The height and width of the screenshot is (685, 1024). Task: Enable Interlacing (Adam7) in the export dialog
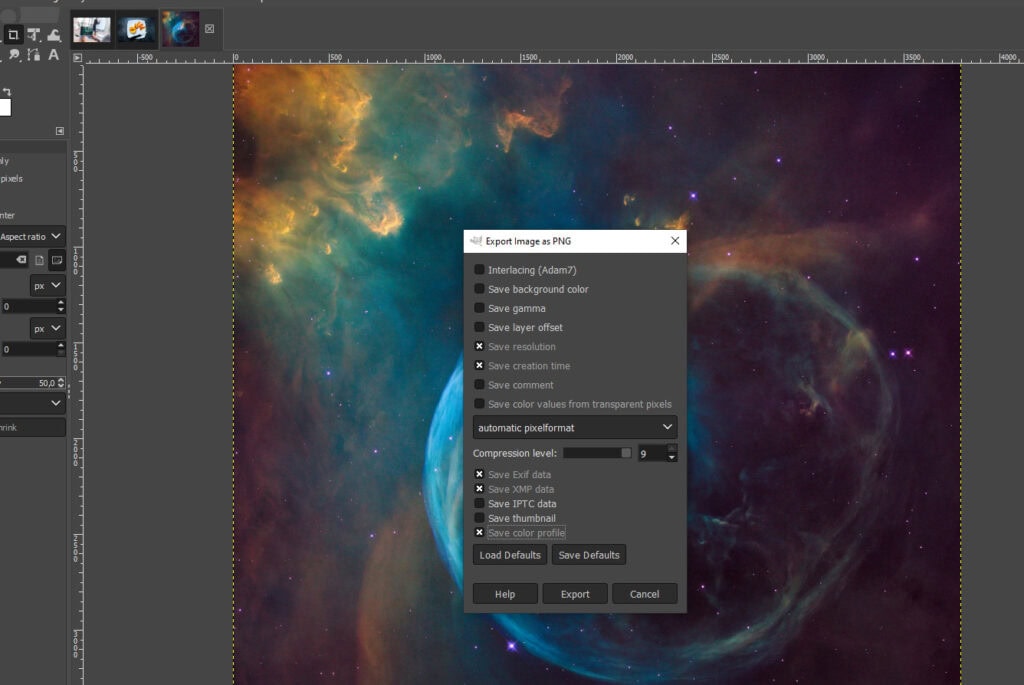tap(479, 269)
